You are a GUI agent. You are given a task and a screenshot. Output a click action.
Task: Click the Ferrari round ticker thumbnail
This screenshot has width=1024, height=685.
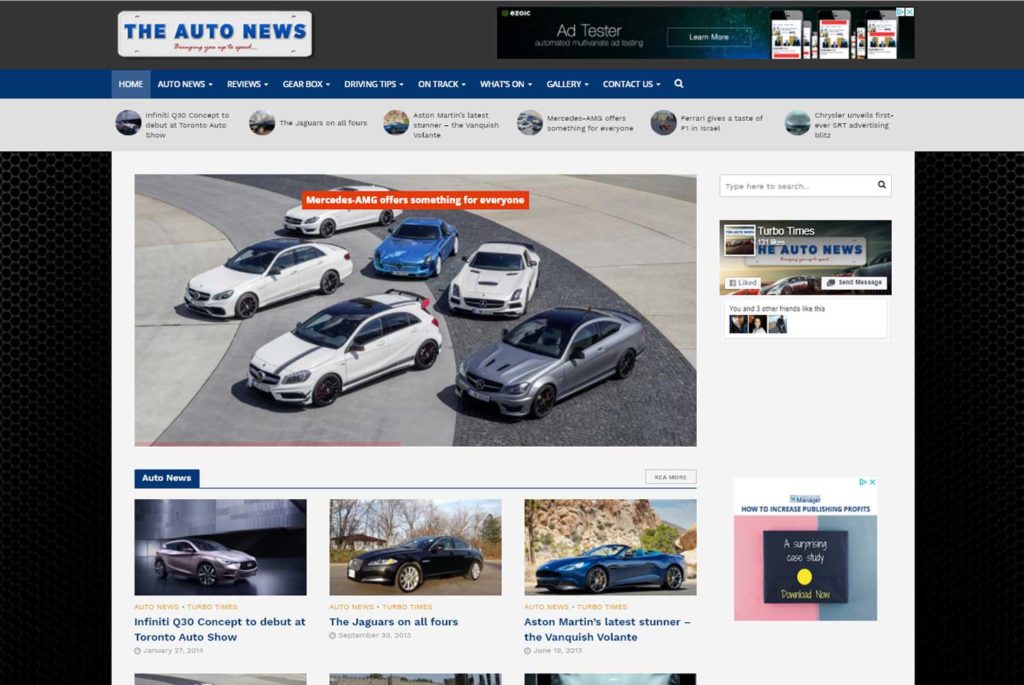pyautogui.click(x=663, y=123)
